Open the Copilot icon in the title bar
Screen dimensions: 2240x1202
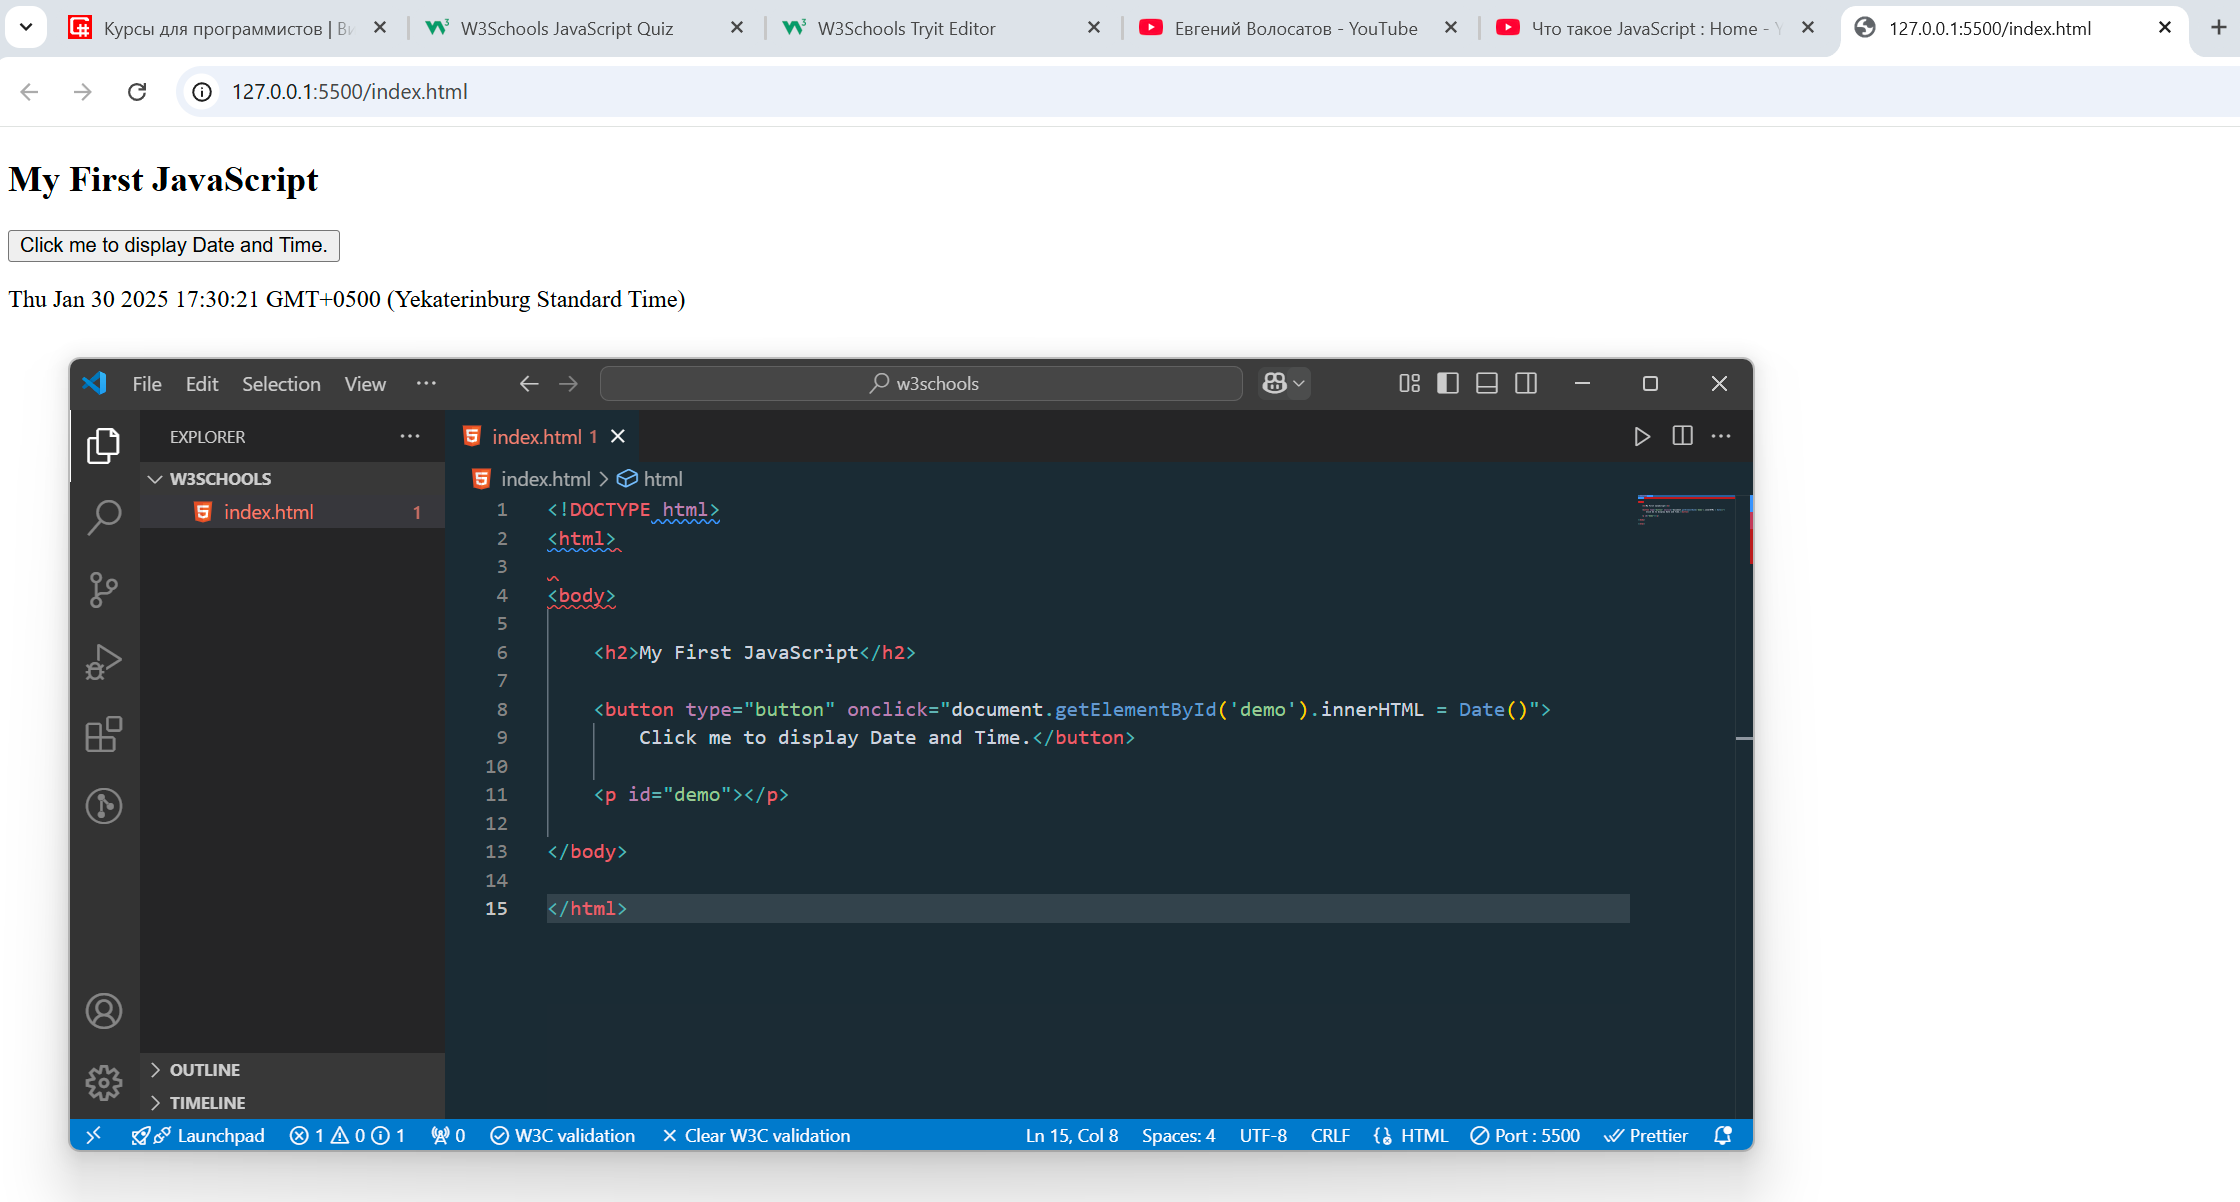point(1274,383)
